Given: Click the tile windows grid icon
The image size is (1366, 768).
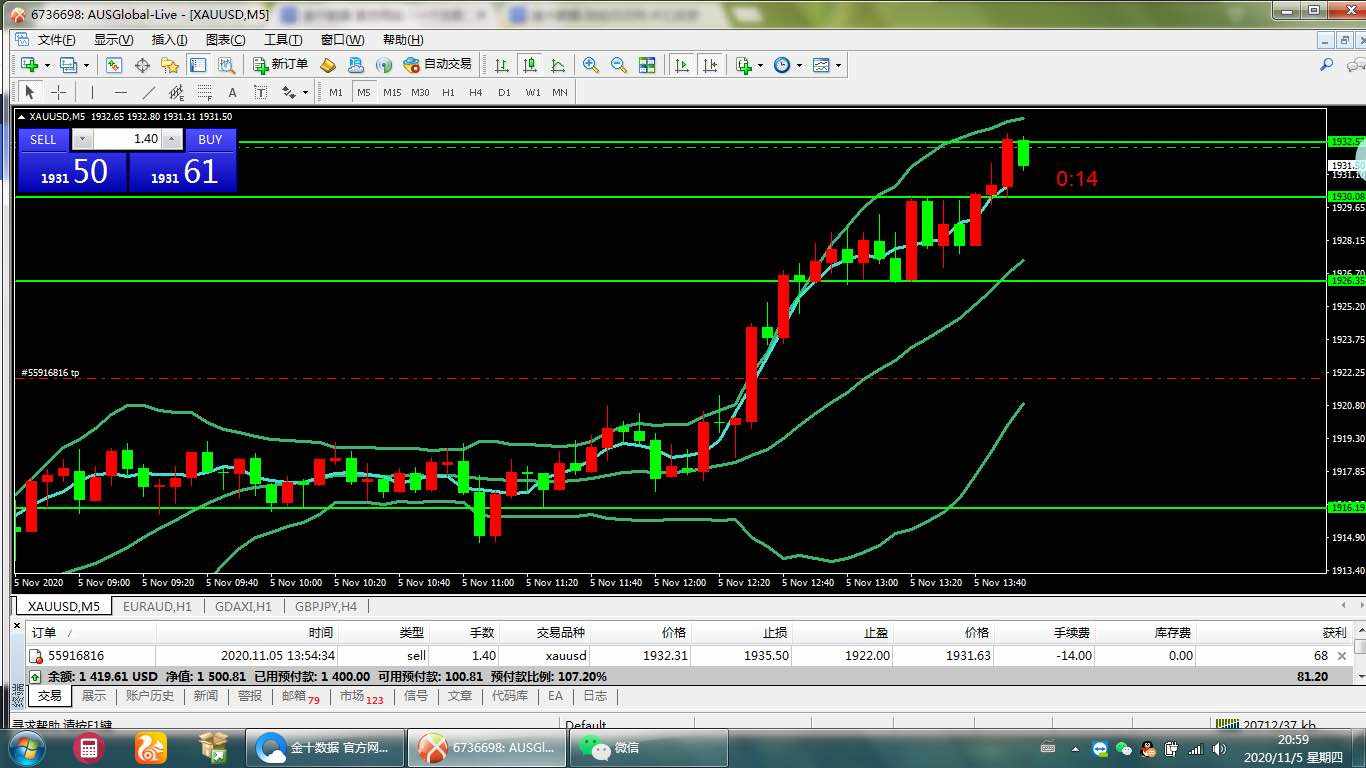Looking at the screenshot, I should tap(647, 65).
